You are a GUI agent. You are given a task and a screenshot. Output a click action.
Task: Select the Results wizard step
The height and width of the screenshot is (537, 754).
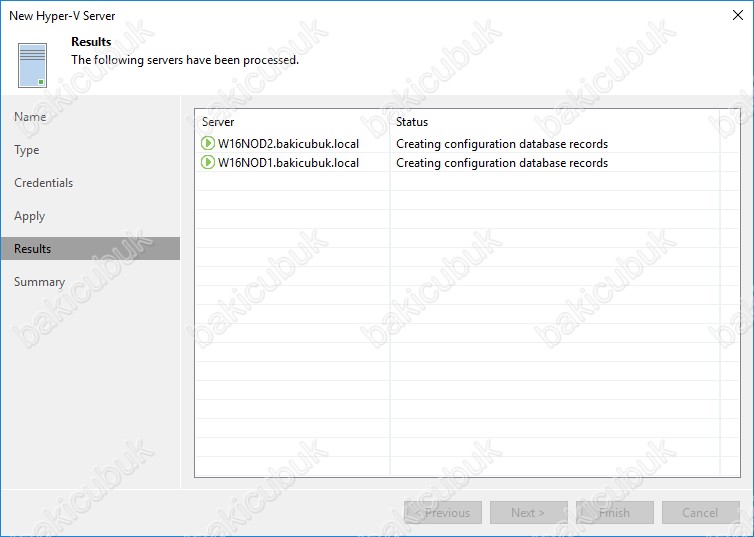(x=90, y=249)
